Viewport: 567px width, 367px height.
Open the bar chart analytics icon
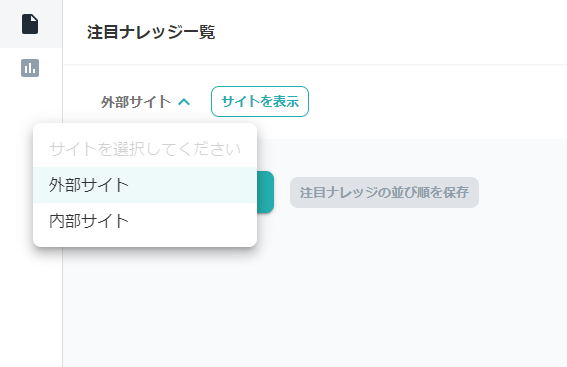pyautogui.click(x=30, y=68)
